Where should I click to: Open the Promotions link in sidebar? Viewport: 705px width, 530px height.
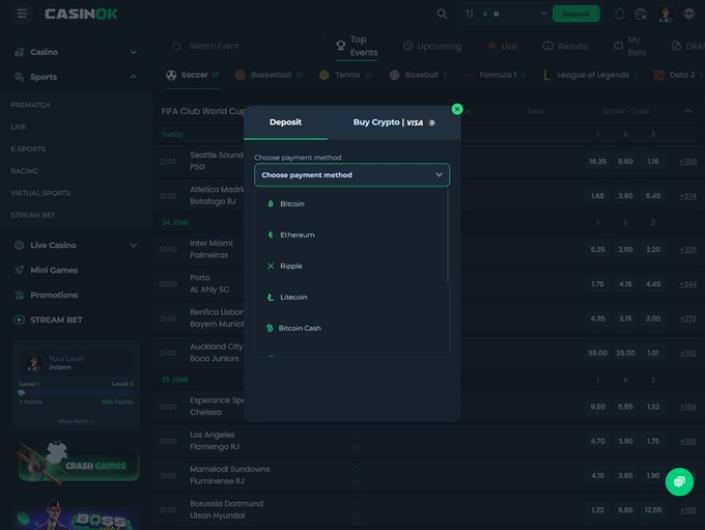click(54, 295)
